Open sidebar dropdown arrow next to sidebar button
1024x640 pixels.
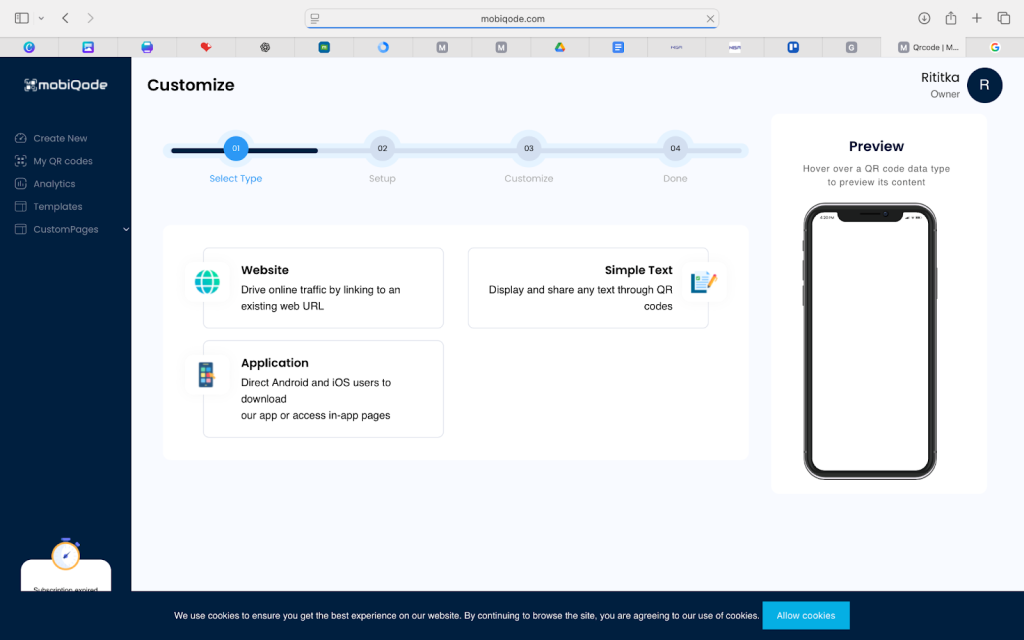(41, 18)
